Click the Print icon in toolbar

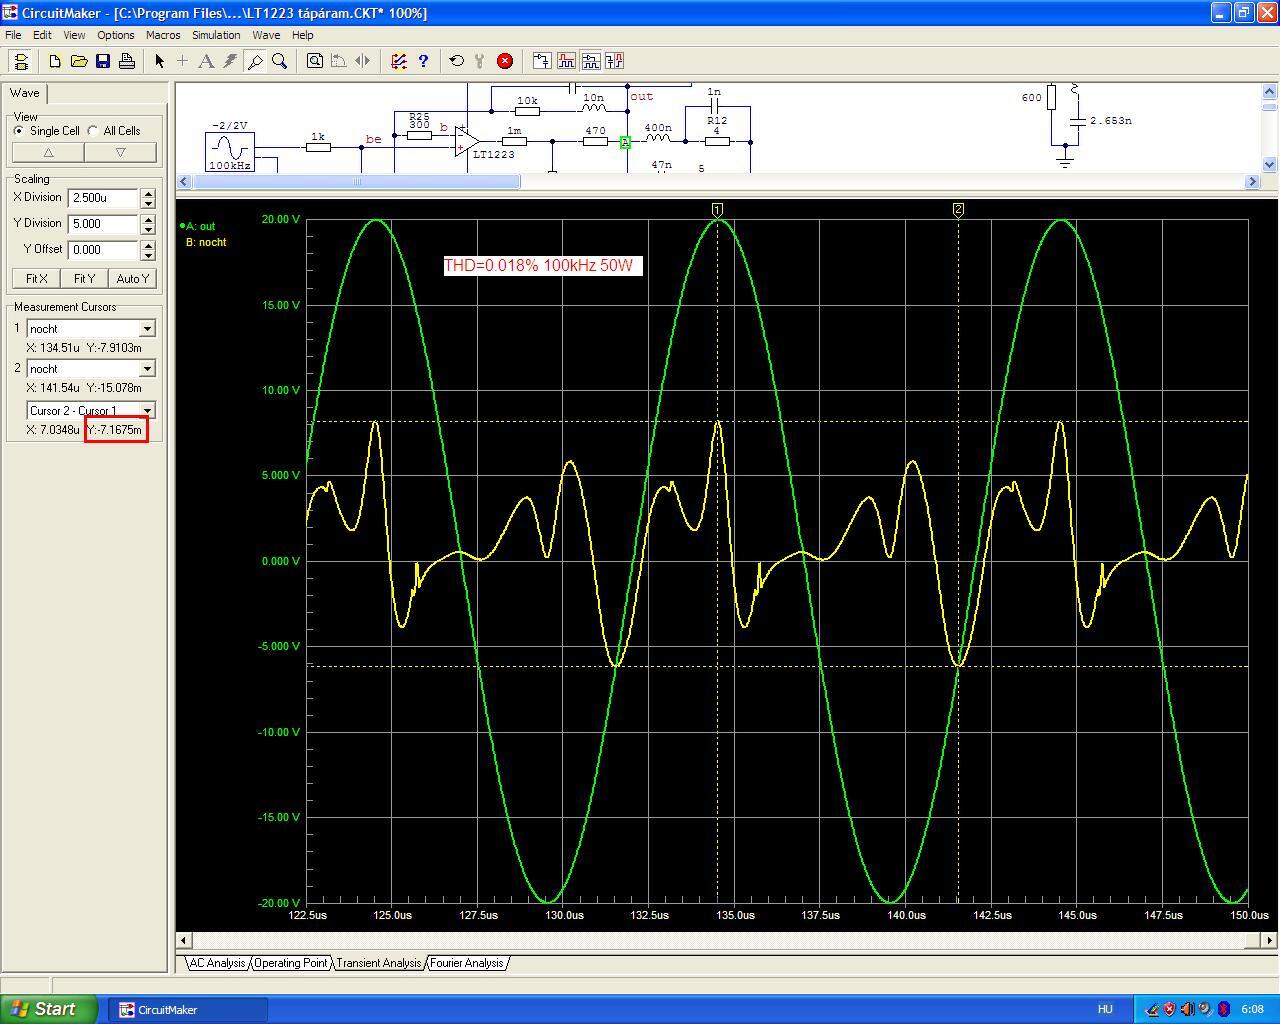pyautogui.click(x=127, y=61)
